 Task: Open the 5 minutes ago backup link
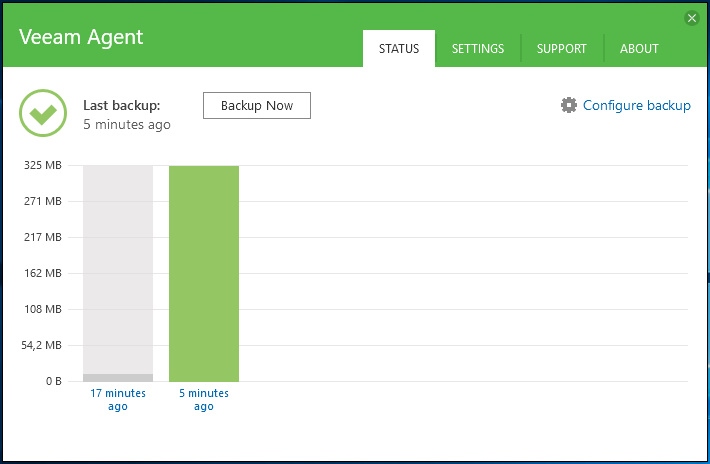(x=204, y=399)
